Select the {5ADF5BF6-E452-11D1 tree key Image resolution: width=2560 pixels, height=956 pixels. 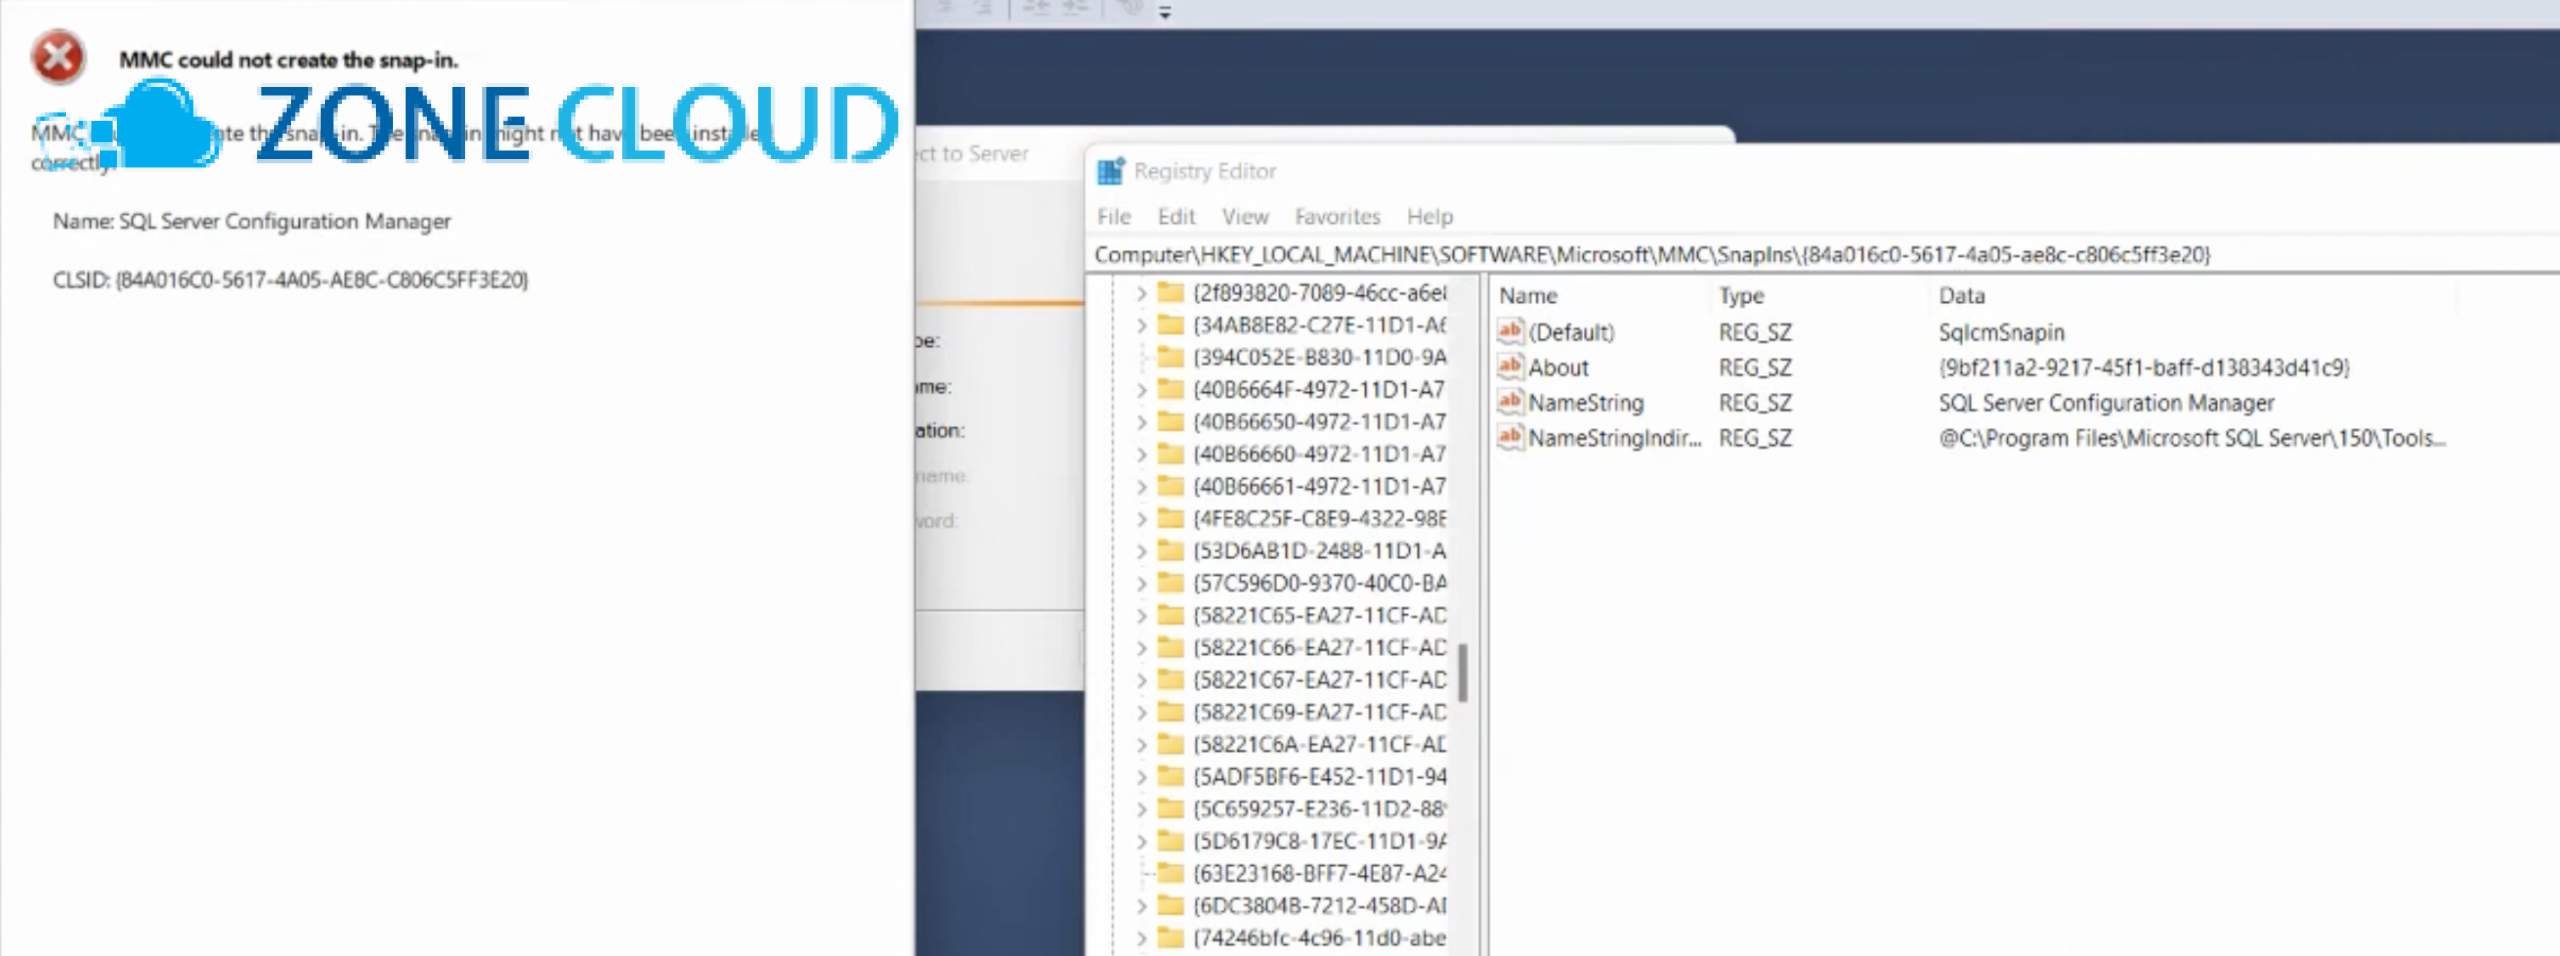(1319, 776)
